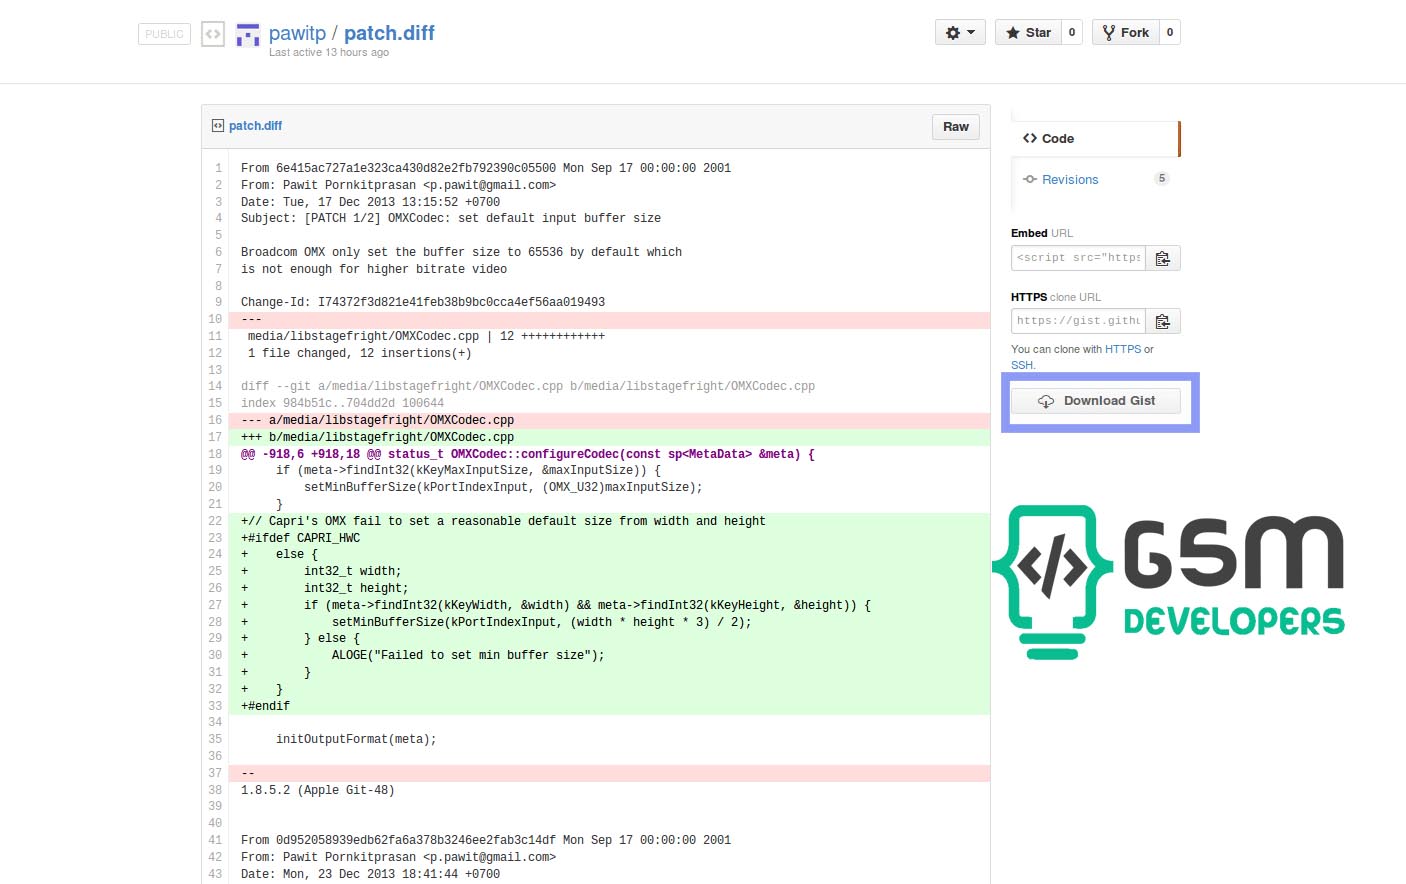Click the file icon next to patch.diff
Viewport: 1406px width, 884px height.
click(218, 126)
